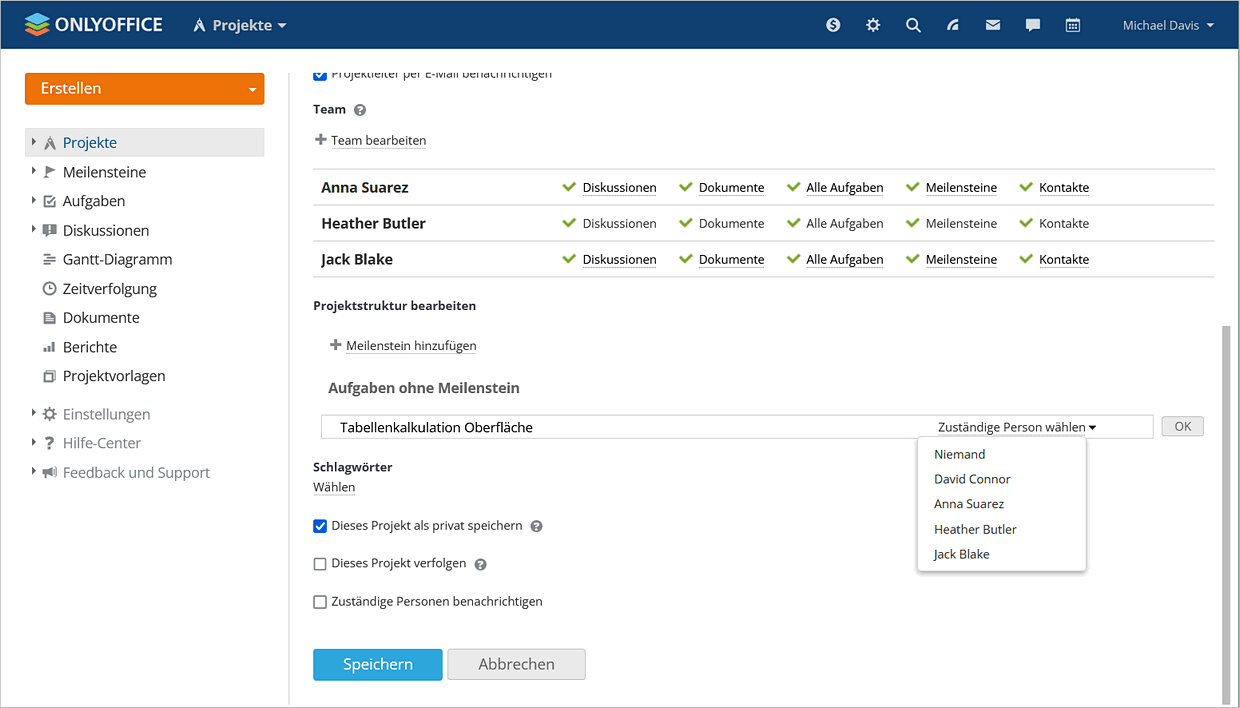
Task: Open the payments dollar icon
Action: click(833, 25)
